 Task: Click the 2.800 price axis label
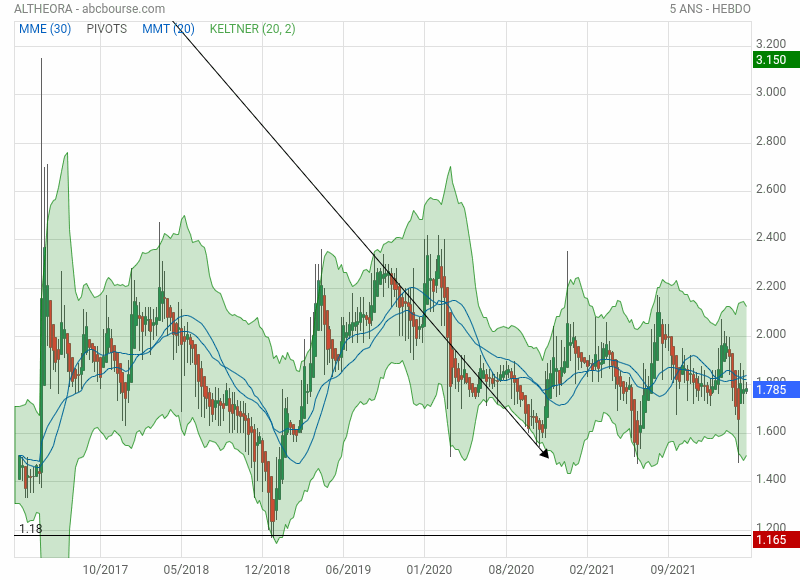tap(771, 141)
